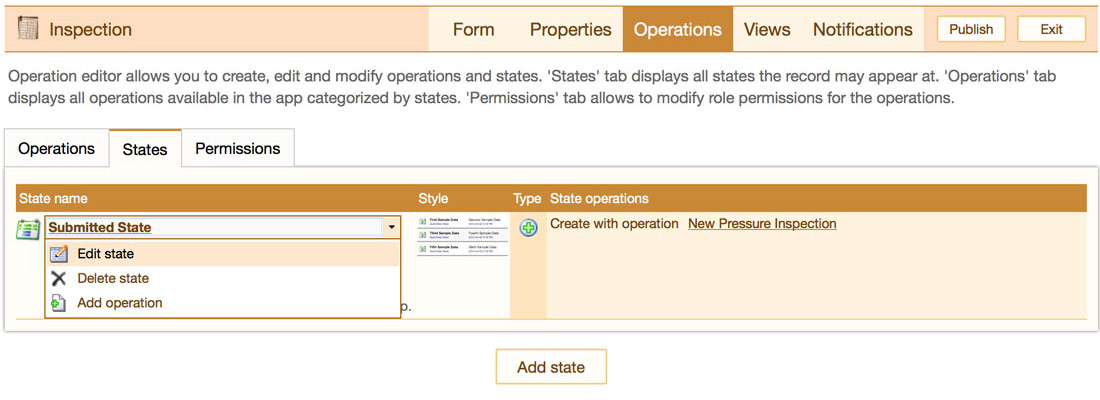Collapse the Submitted State dropdown arrow

390,228
